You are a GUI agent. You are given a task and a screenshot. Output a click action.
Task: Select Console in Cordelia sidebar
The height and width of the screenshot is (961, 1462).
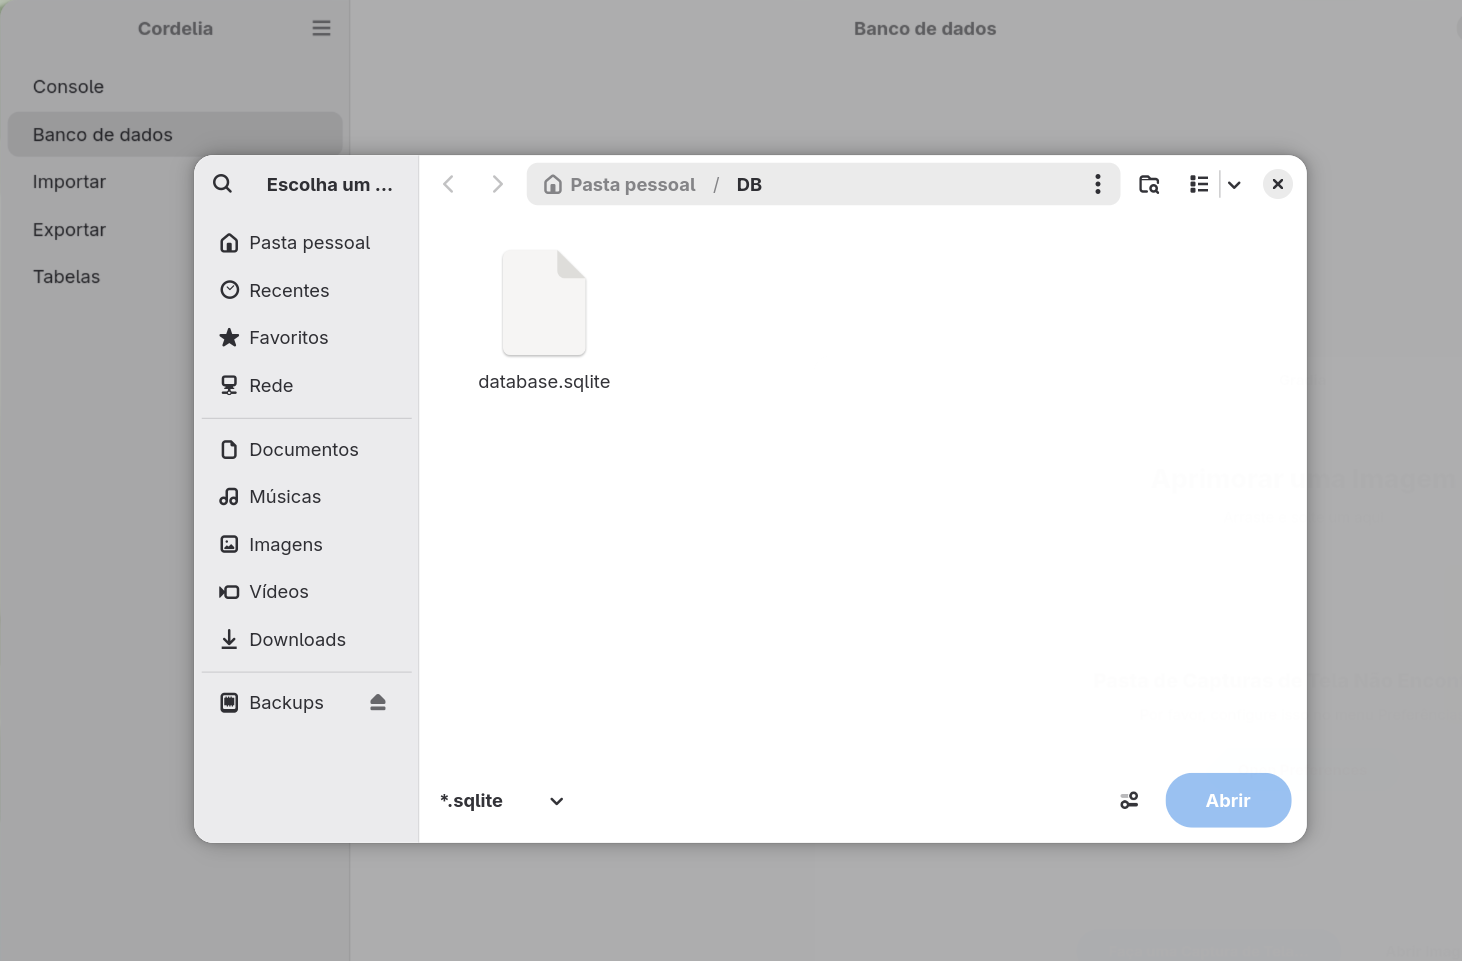coord(175,87)
